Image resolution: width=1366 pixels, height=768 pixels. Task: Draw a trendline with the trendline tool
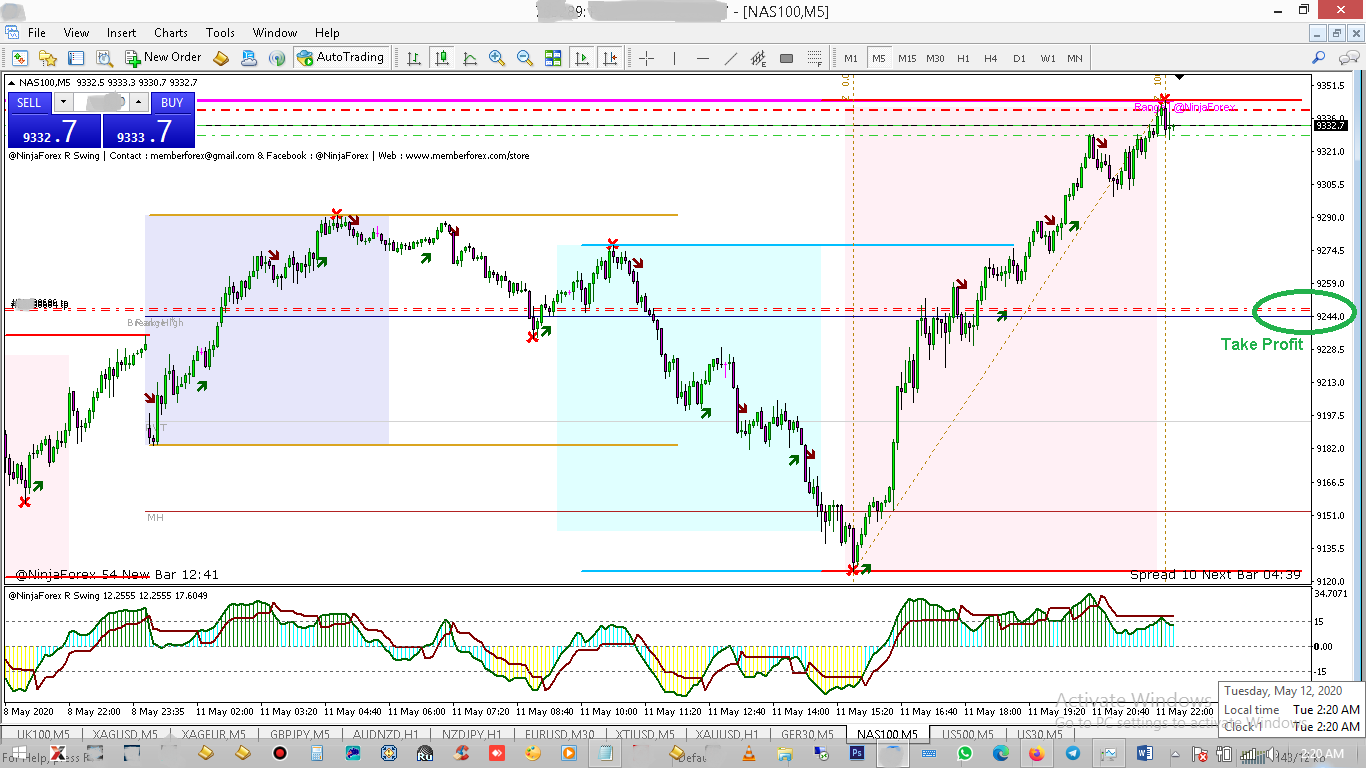(731, 58)
